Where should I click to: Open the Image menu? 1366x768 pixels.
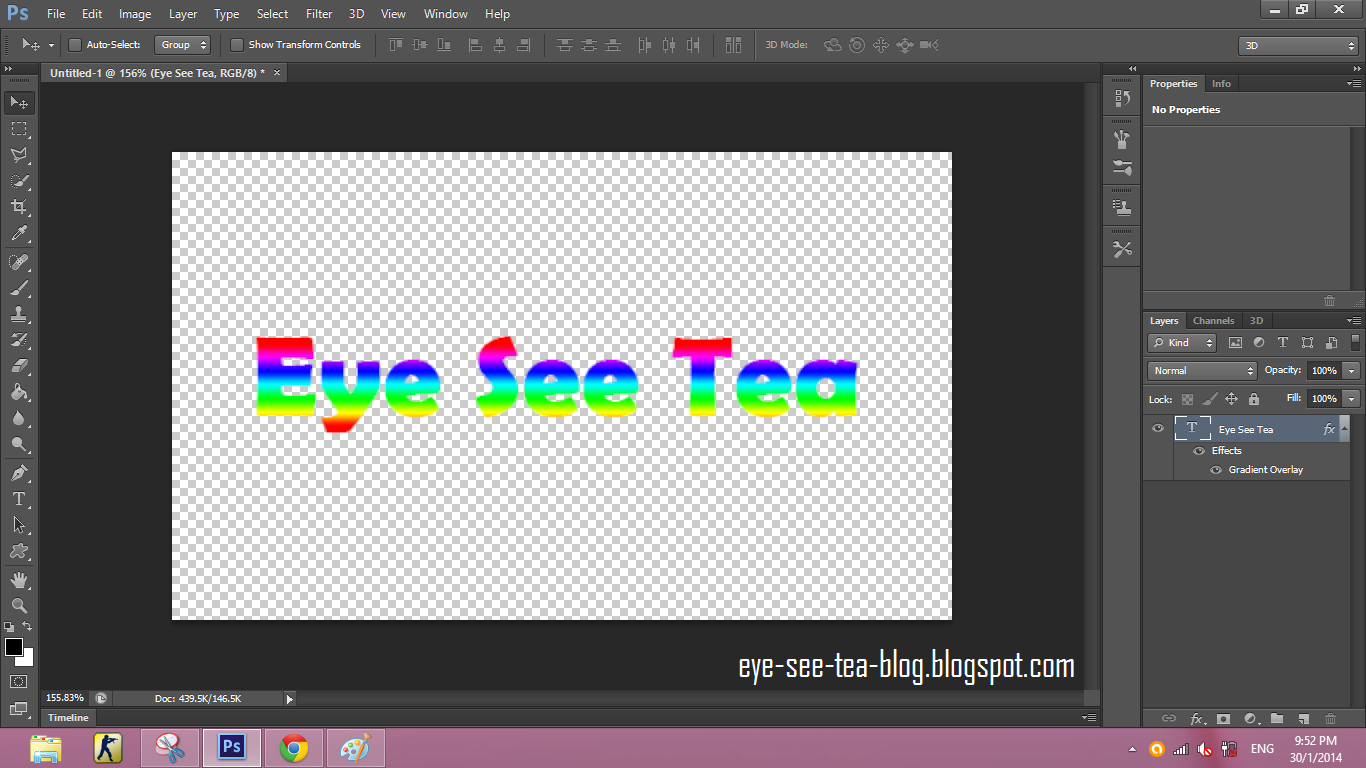pyautogui.click(x=135, y=14)
